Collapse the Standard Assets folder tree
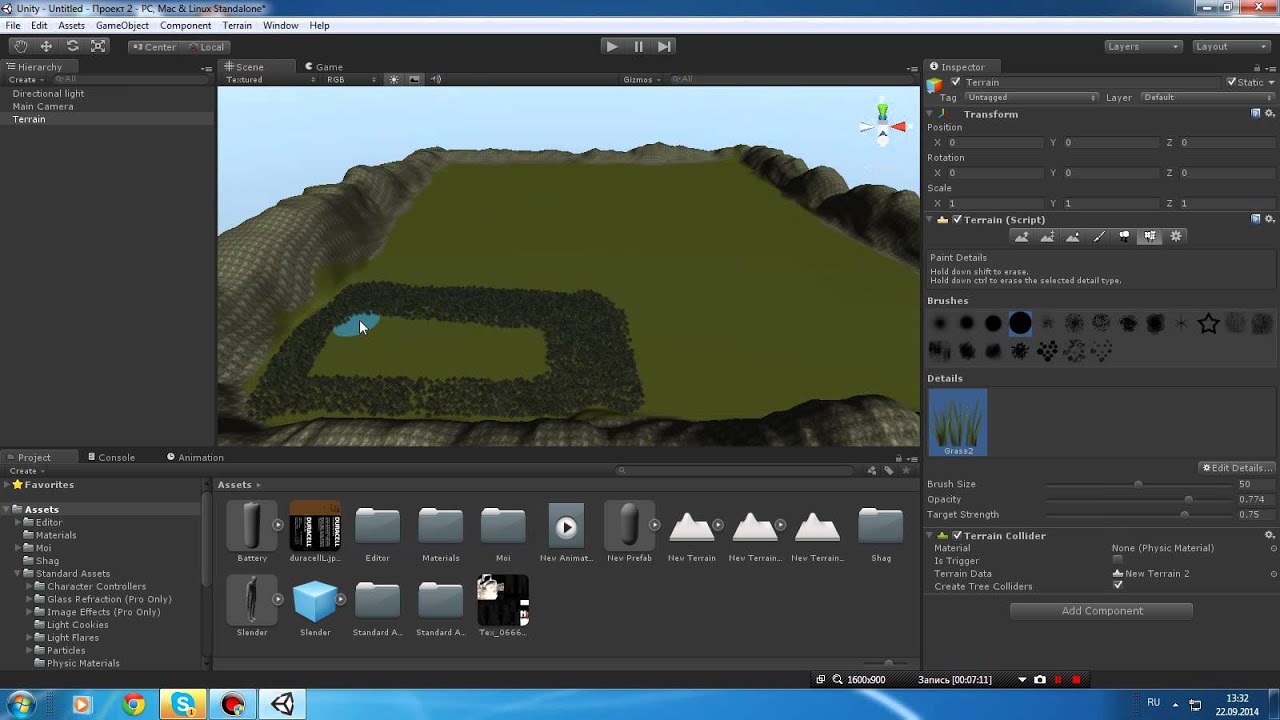This screenshot has height=720, width=1280. [x=18, y=574]
